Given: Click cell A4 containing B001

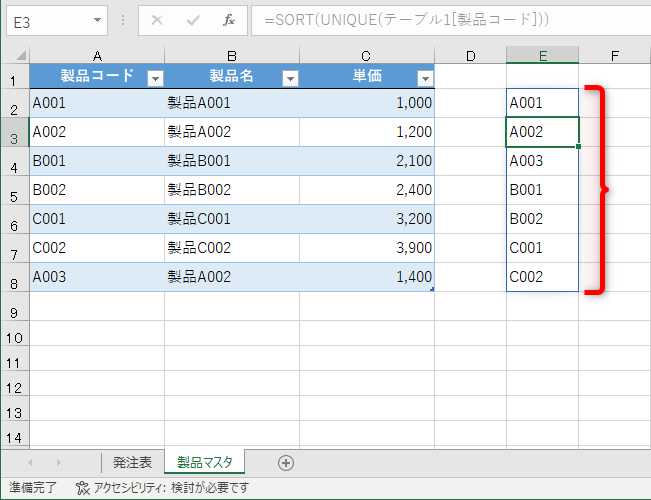Looking at the screenshot, I should point(97,161).
